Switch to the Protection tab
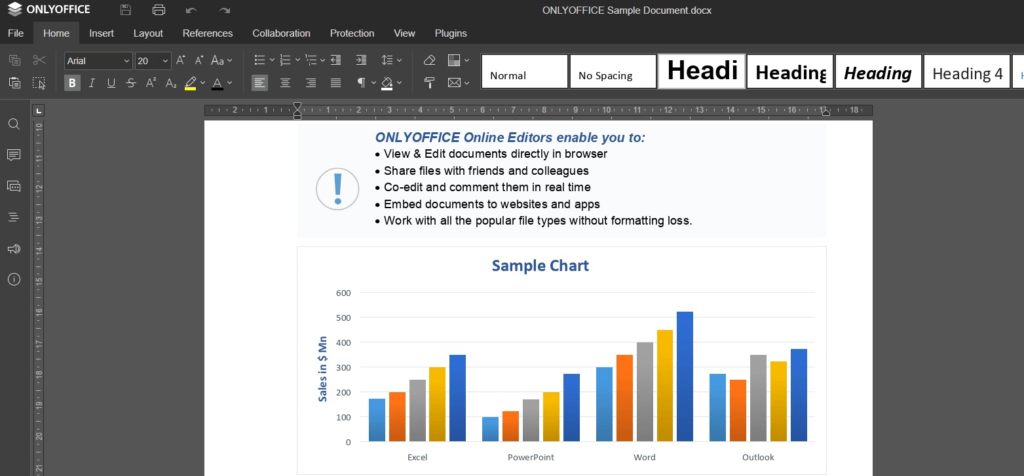 (352, 33)
